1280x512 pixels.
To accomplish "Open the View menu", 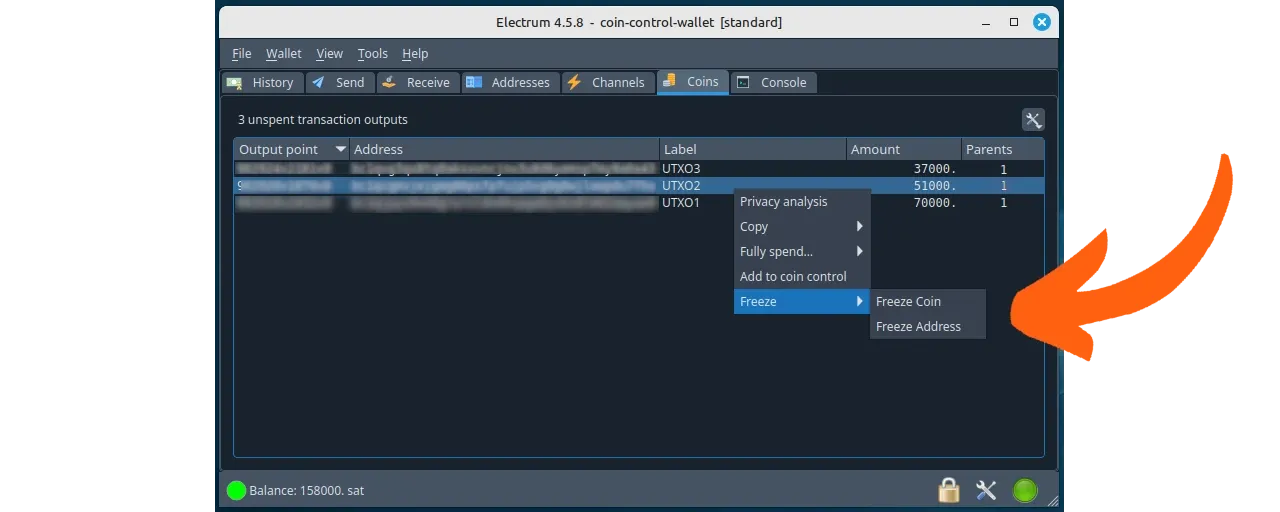I will click(329, 54).
